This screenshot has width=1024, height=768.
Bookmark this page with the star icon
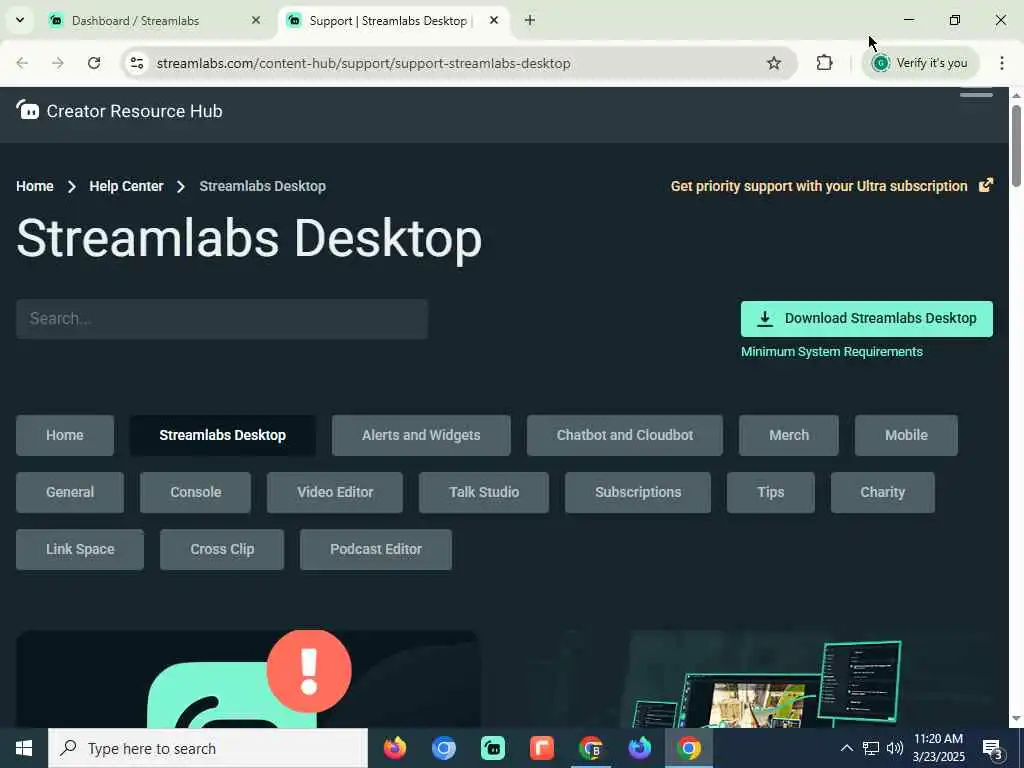774,63
